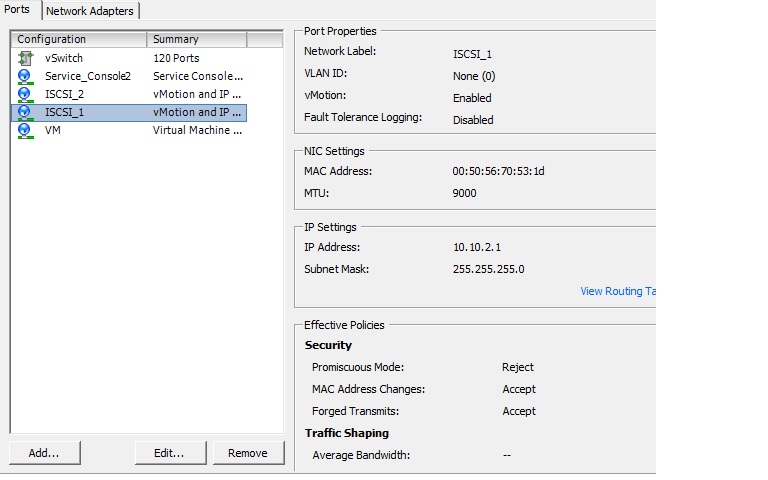This screenshot has height=480, width=768.
Task: Click the VM port group globe icon
Action: pyautogui.click(x=25, y=131)
